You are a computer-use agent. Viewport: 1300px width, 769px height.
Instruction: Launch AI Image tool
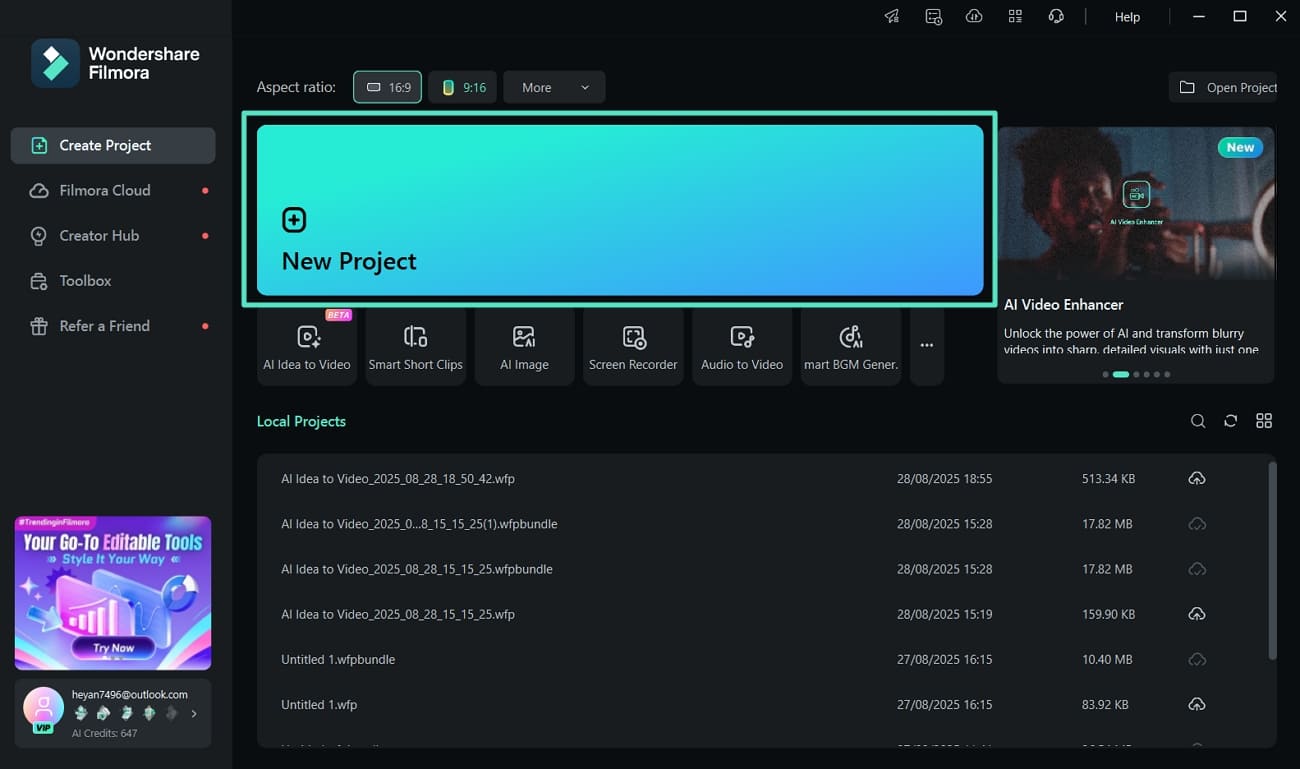524,346
